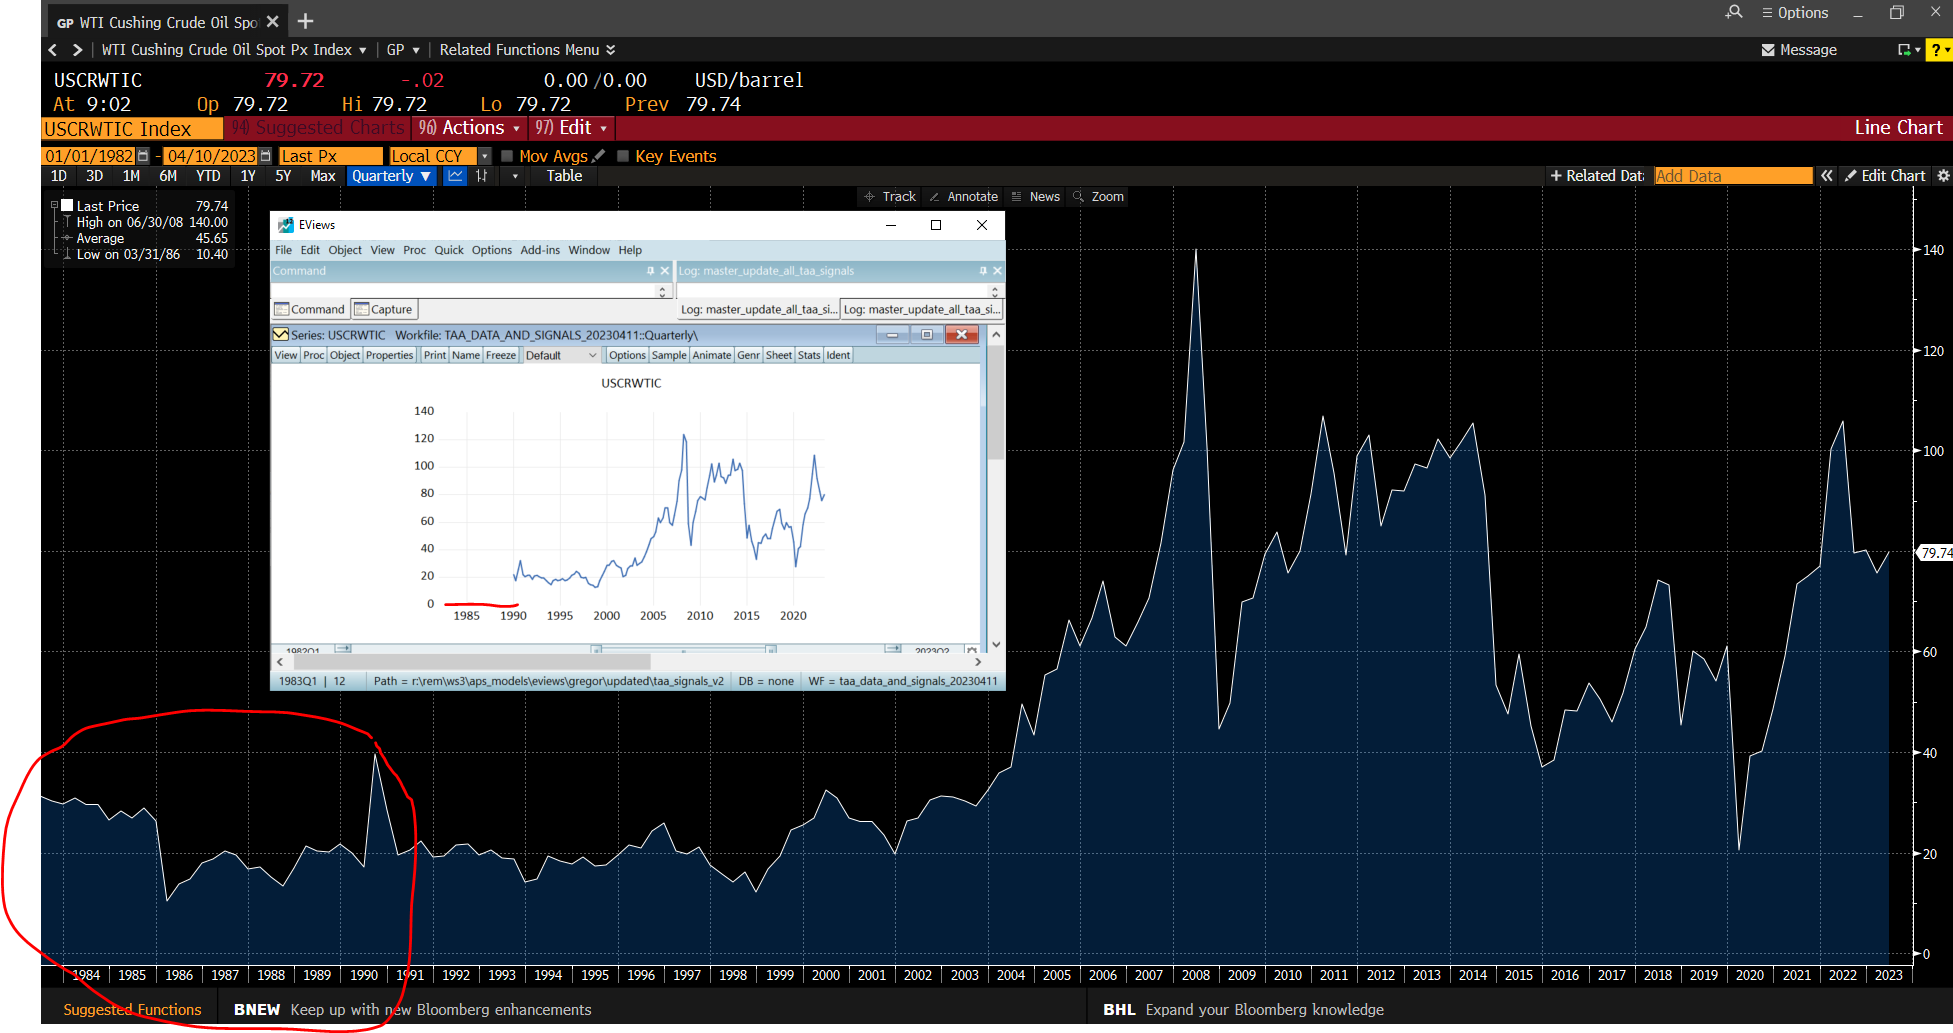Collapse side panel double-chevron icon
The image size is (1953, 1033).
coord(1826,176)
